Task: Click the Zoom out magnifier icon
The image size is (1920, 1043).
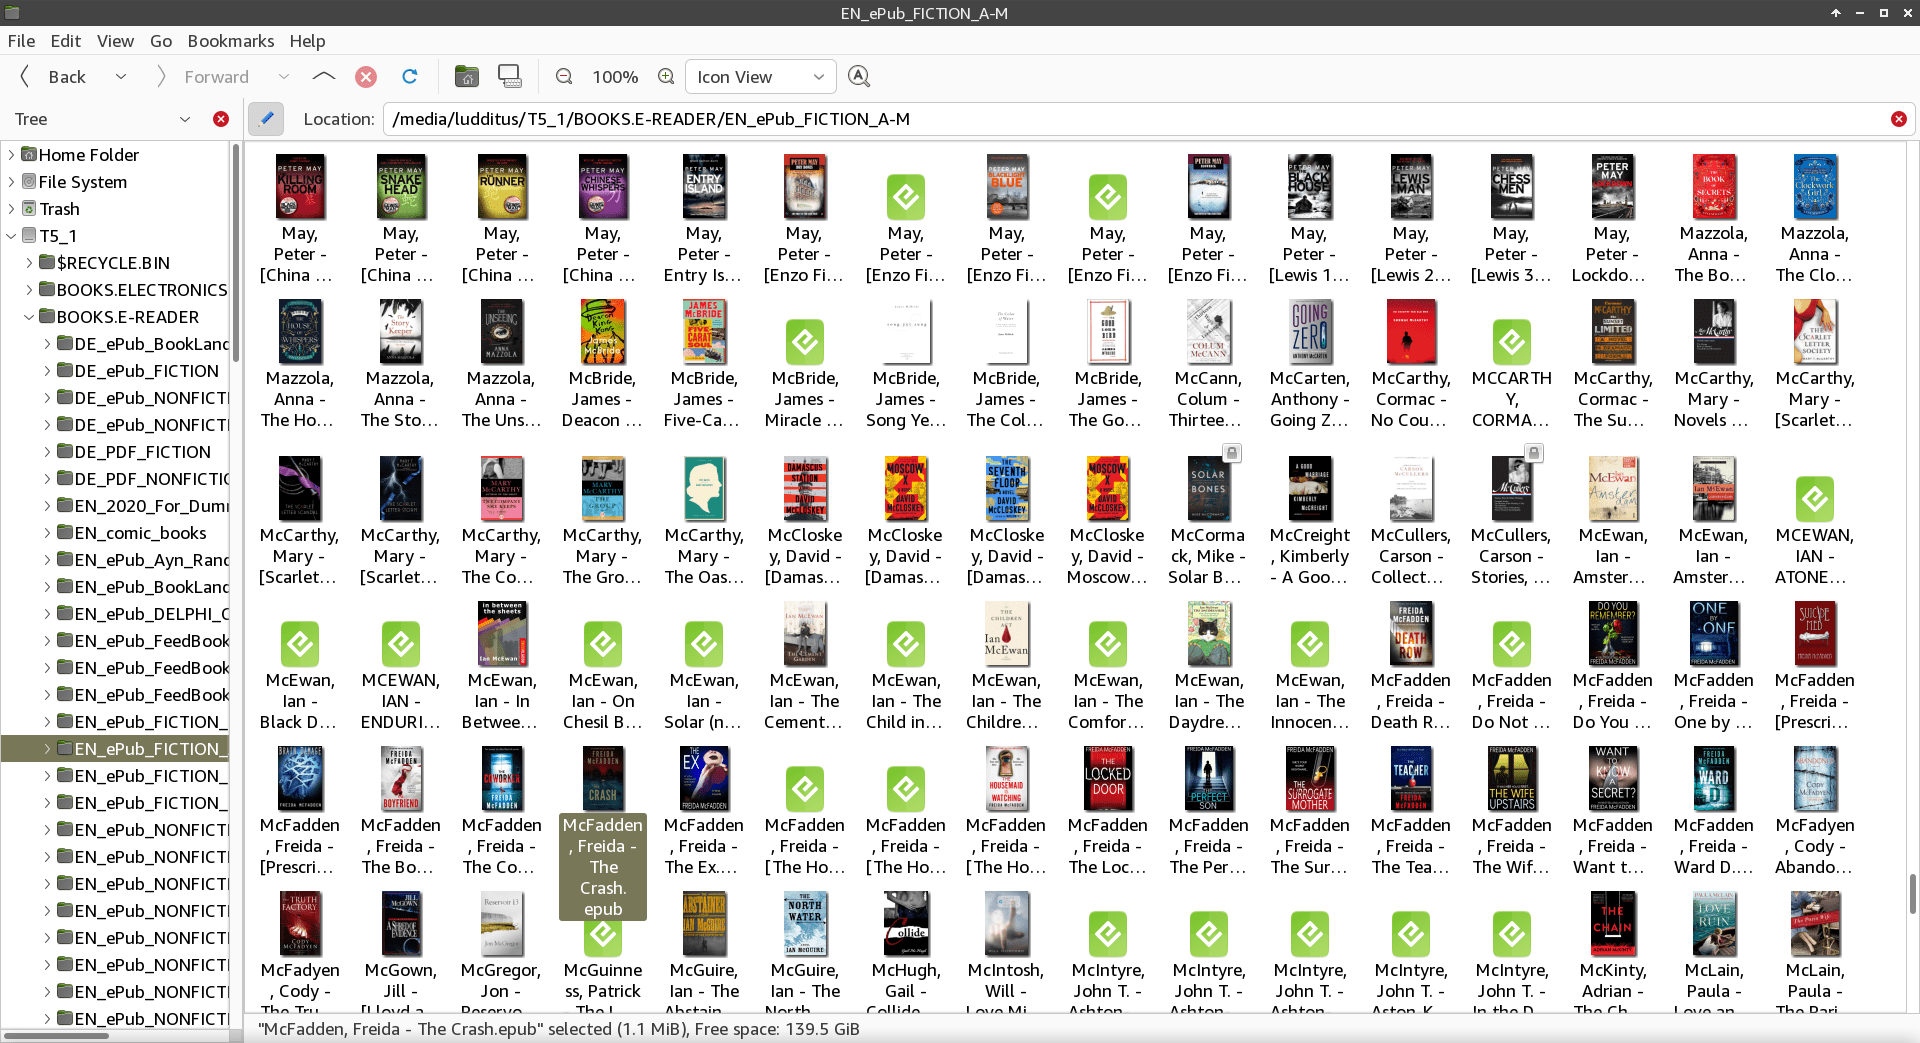Action: tap(564, 77)
